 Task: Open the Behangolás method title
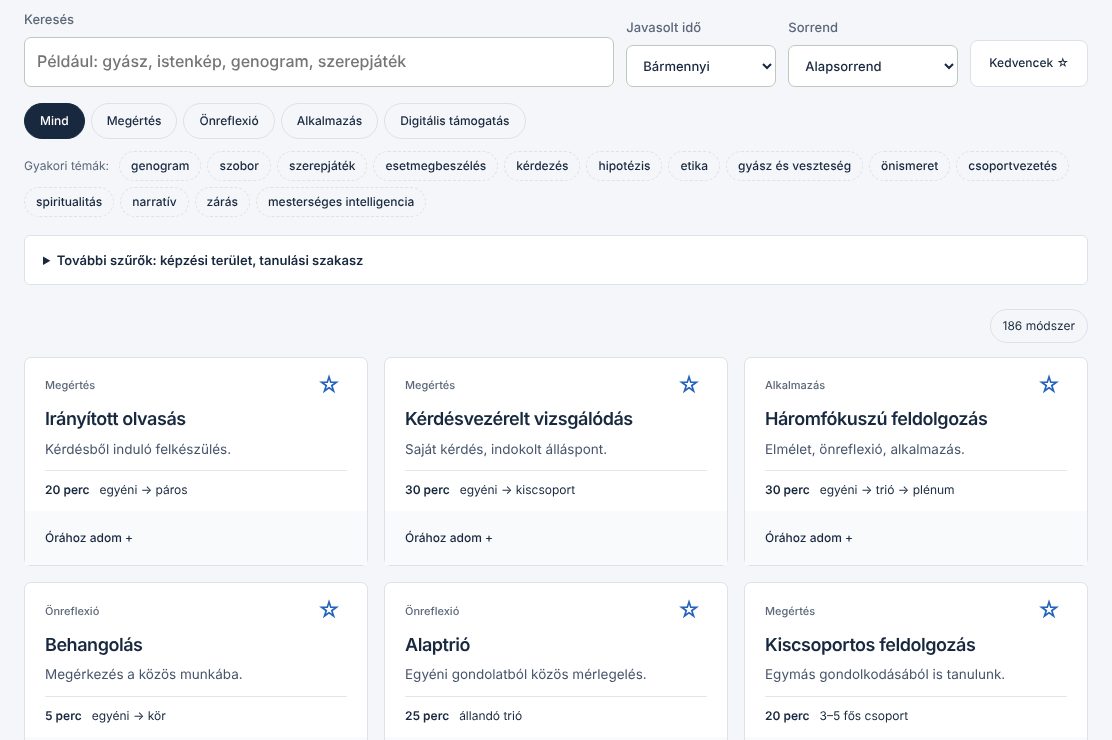click(x=94, y=644)
